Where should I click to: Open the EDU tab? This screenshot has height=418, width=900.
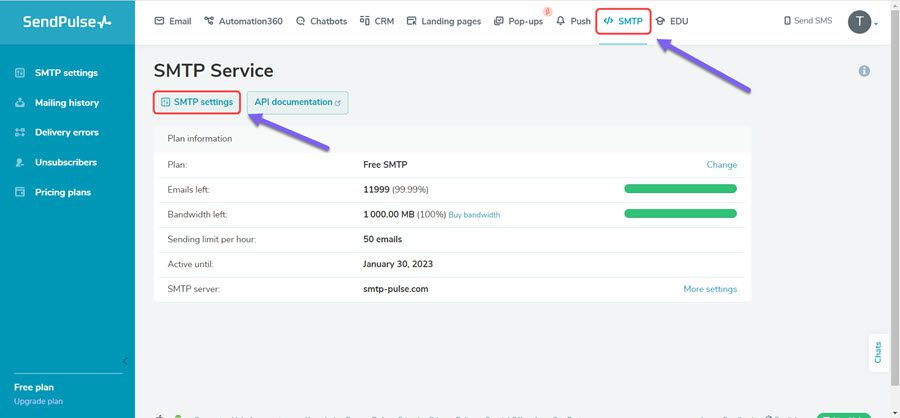pyautogui.click(x=672, y=21)
